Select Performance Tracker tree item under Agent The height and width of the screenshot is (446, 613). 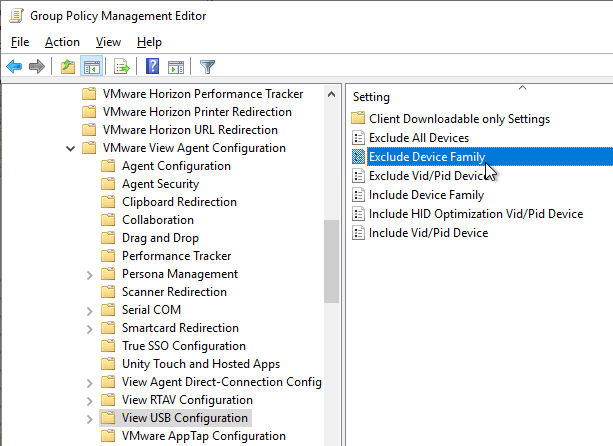tap(176, 256)
